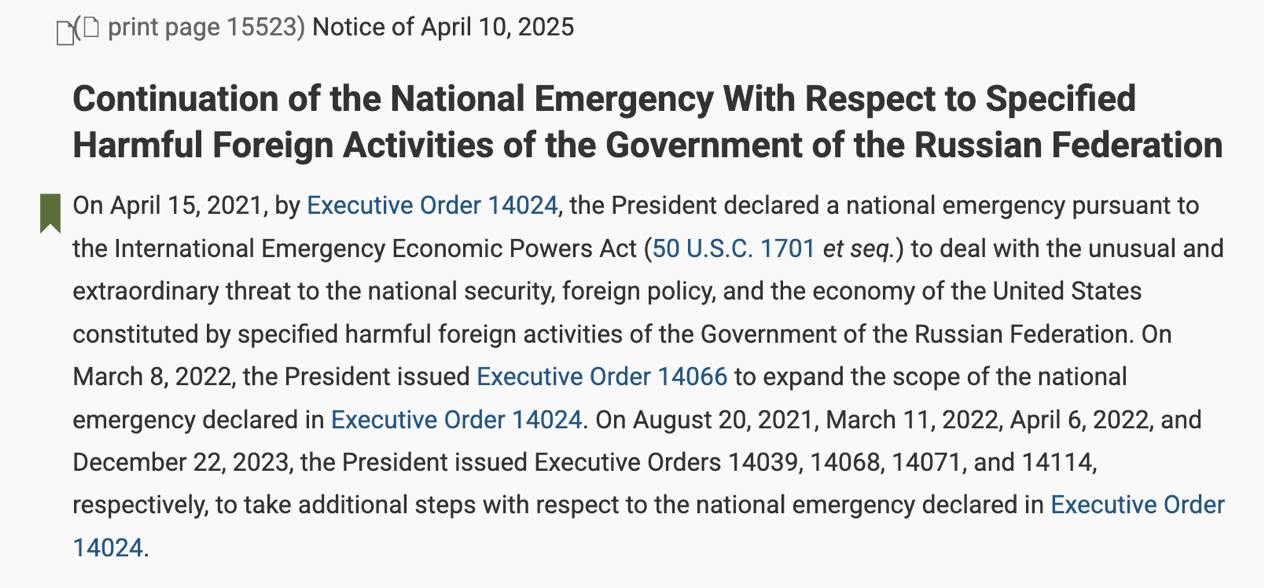Open Executive Order 14024 link after 'emergency declared in'
This screenshot has width=1280, height=588.
[x=456, y=420]
